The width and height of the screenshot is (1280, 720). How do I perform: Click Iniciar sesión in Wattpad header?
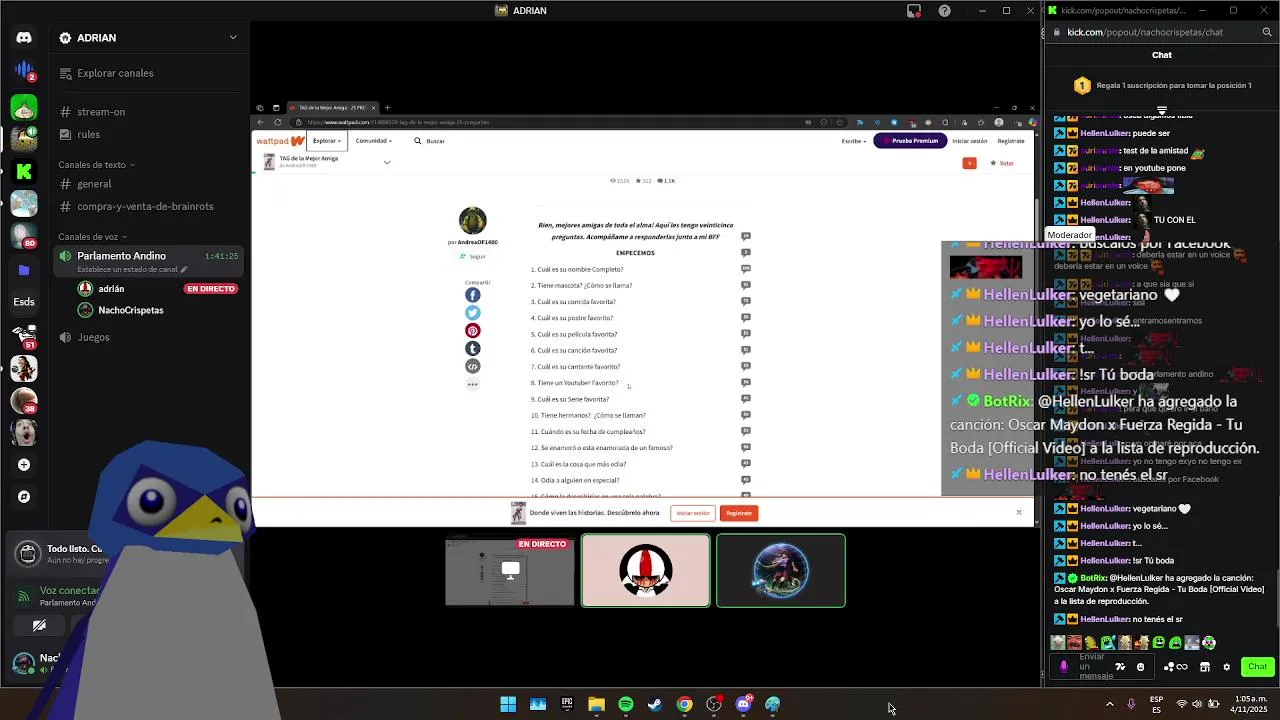[x=969, y=141]
